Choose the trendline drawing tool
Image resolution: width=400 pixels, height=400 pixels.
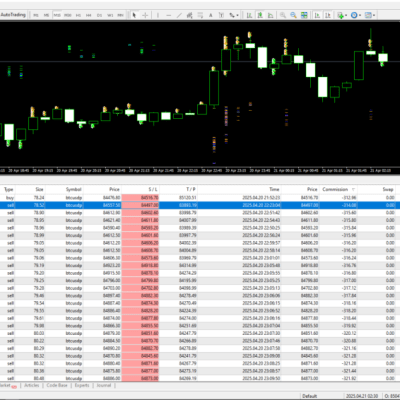[x=179, y=15]
